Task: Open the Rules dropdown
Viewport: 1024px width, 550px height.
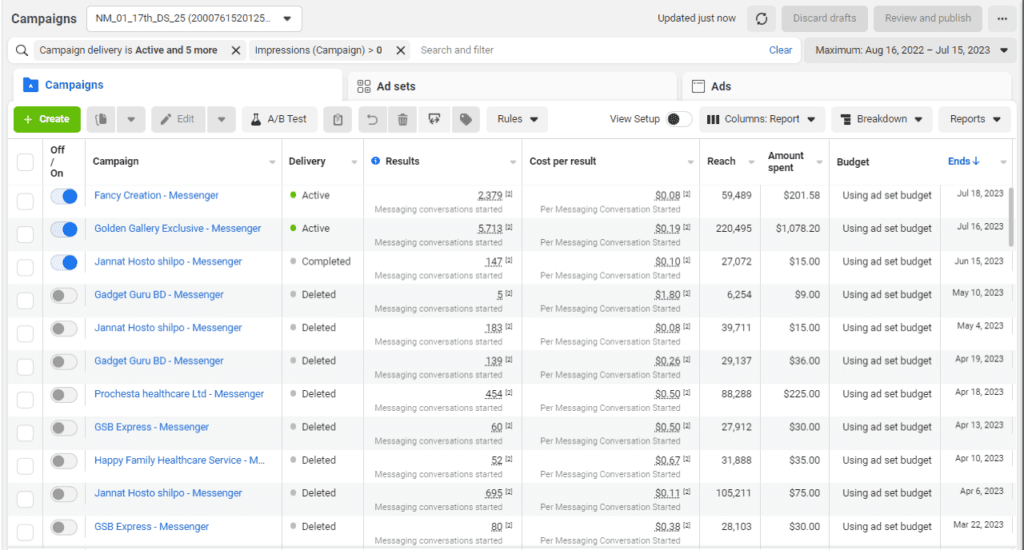Action: tap(517, 119)
